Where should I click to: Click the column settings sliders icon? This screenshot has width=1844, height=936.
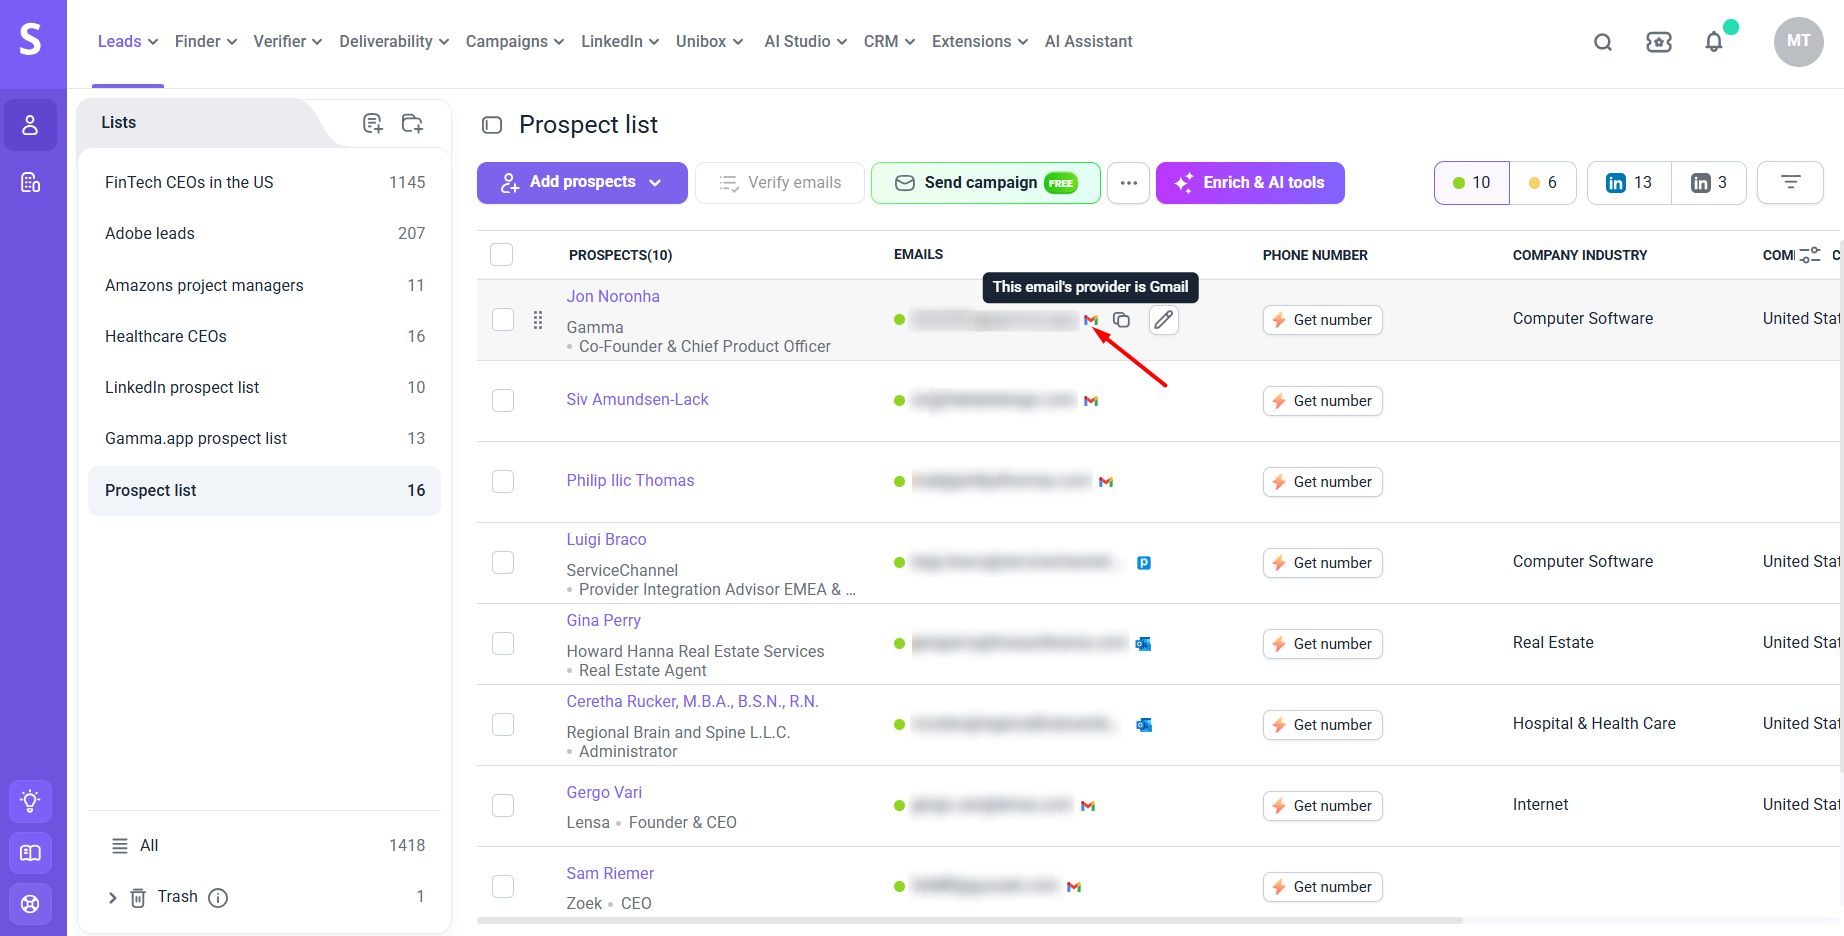tap(1810, 255)
